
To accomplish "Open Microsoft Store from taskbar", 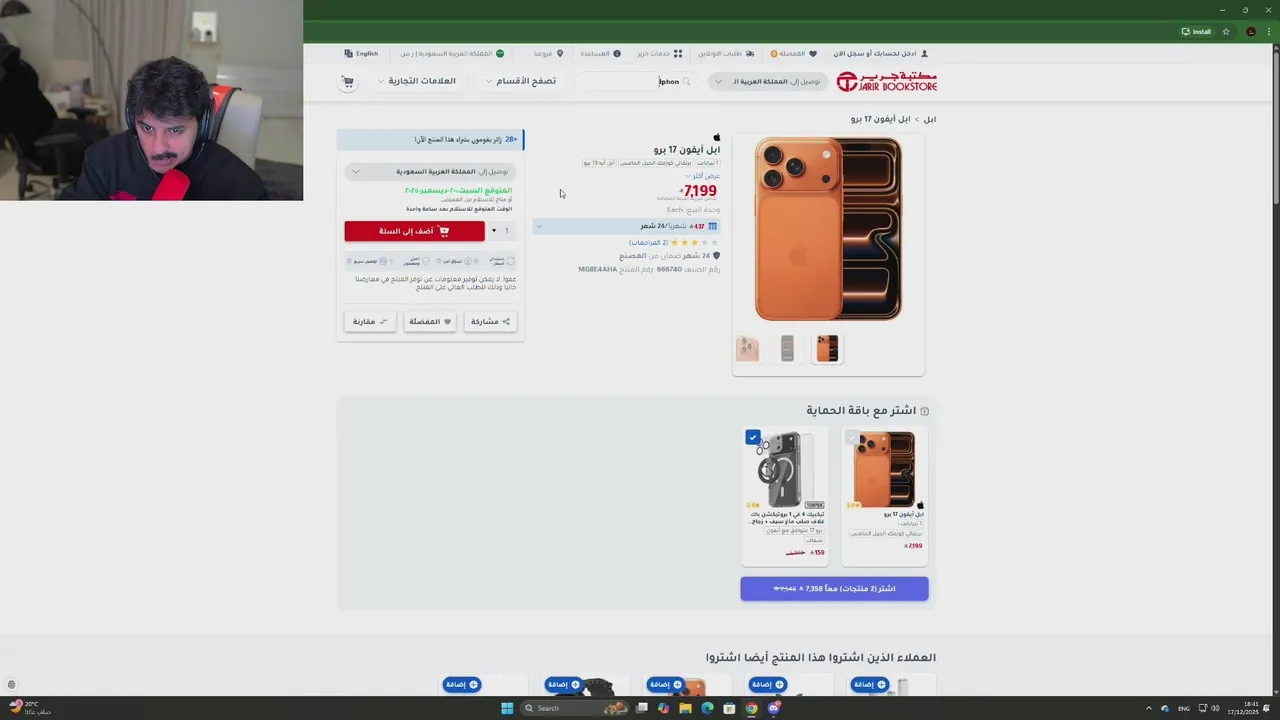I will [x=729, y=708].
